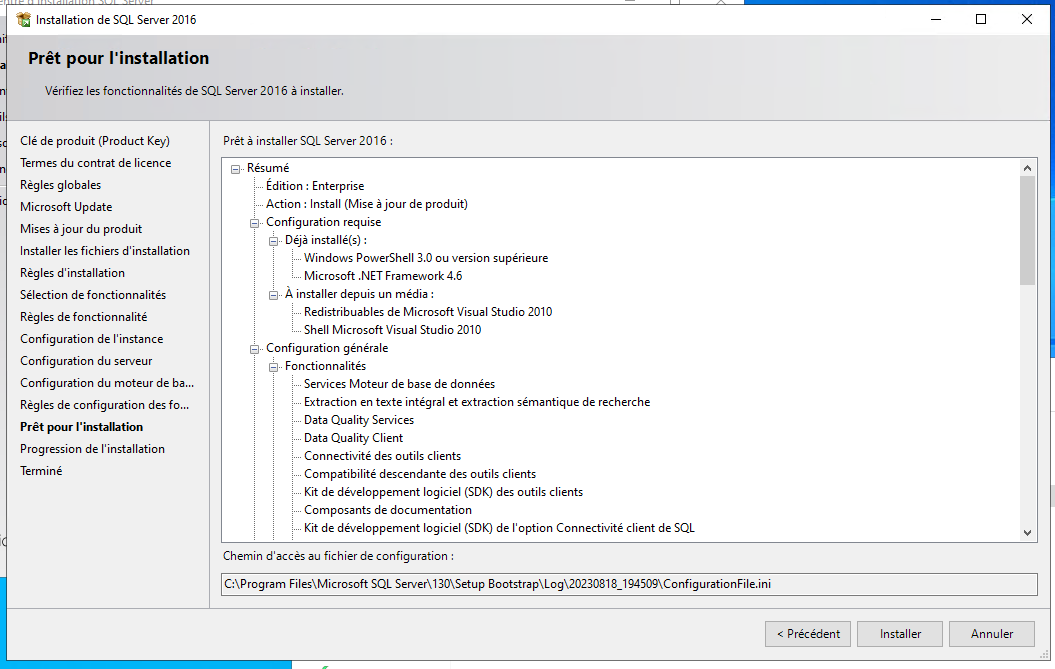Go back with the Précédent button
Viewport: 1055px width, 669px height.
tap(807, 634)
